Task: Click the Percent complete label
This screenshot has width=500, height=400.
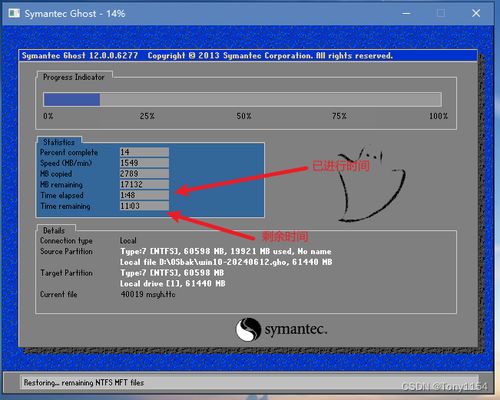Action: click(x=69, y=153)
